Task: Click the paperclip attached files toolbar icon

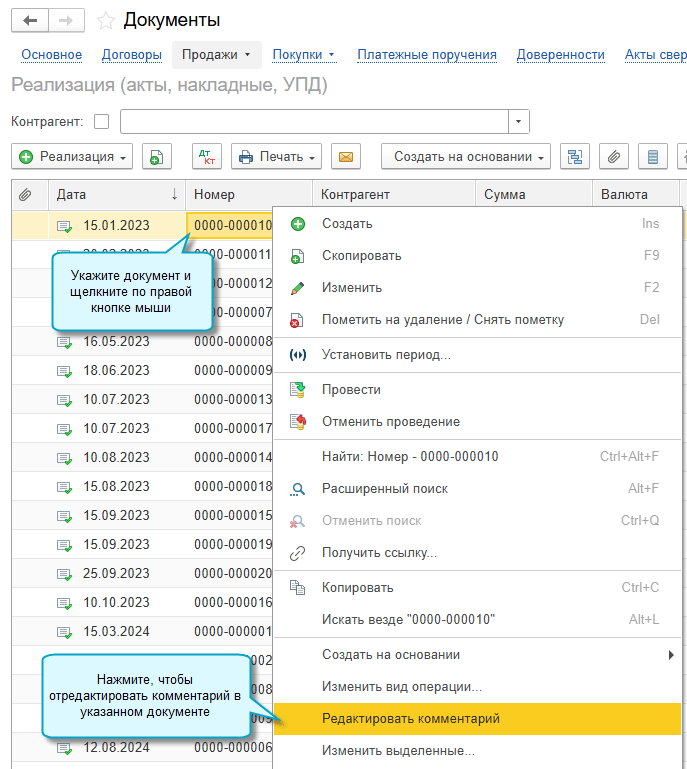Action: point(614,157)
